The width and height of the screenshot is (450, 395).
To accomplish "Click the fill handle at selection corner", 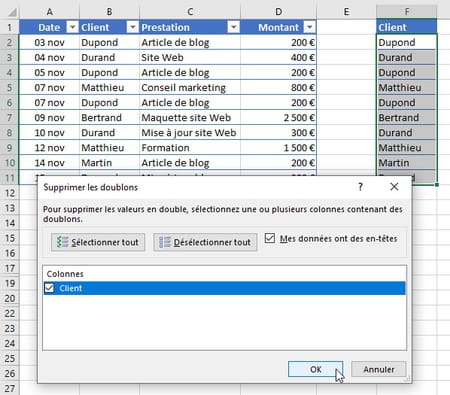I will (x=437, y=184).
